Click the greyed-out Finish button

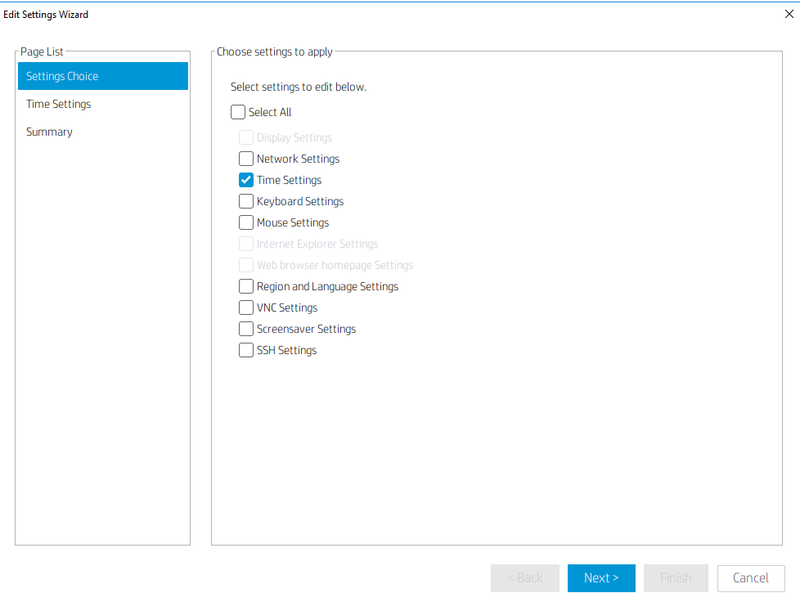pyautogui.click(x=676, y=578)
